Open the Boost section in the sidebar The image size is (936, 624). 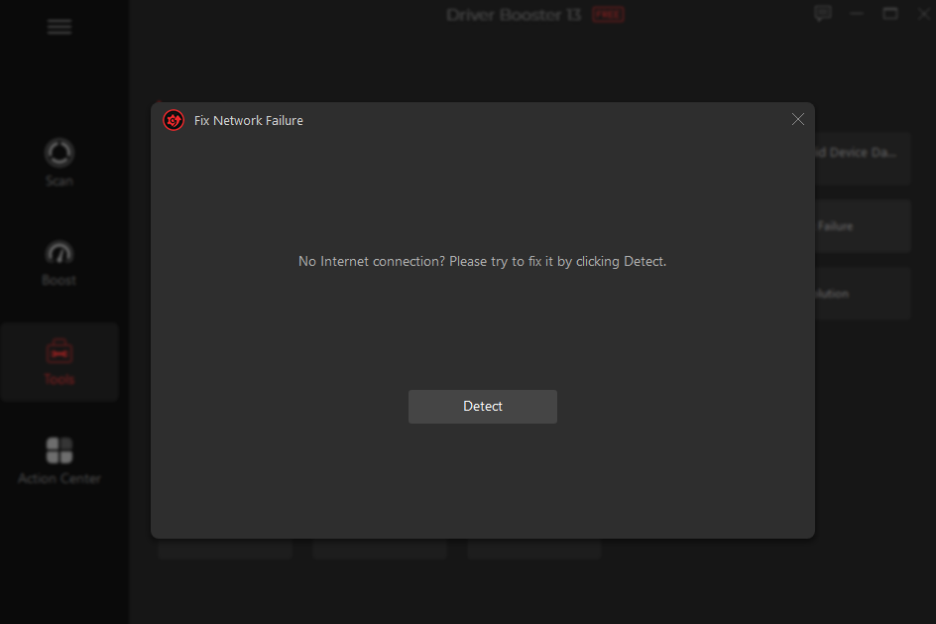click(x=59, y=263)
